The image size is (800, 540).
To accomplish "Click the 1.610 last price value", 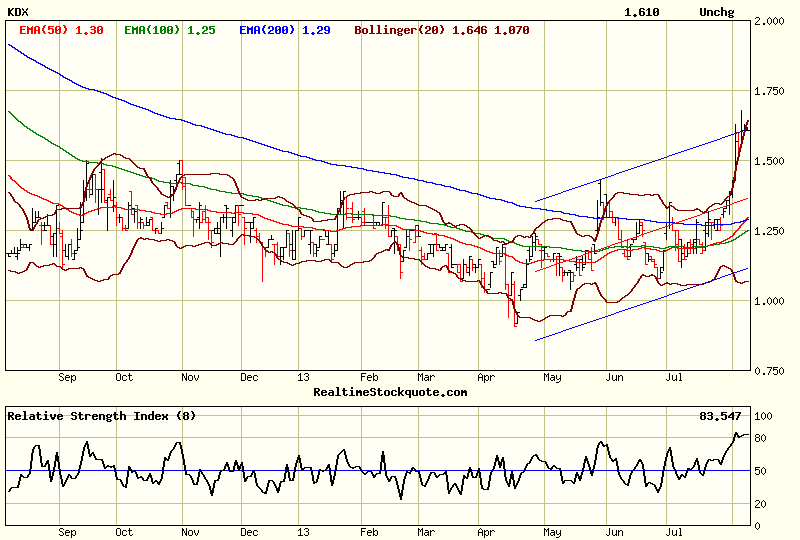I will (641, 12).
